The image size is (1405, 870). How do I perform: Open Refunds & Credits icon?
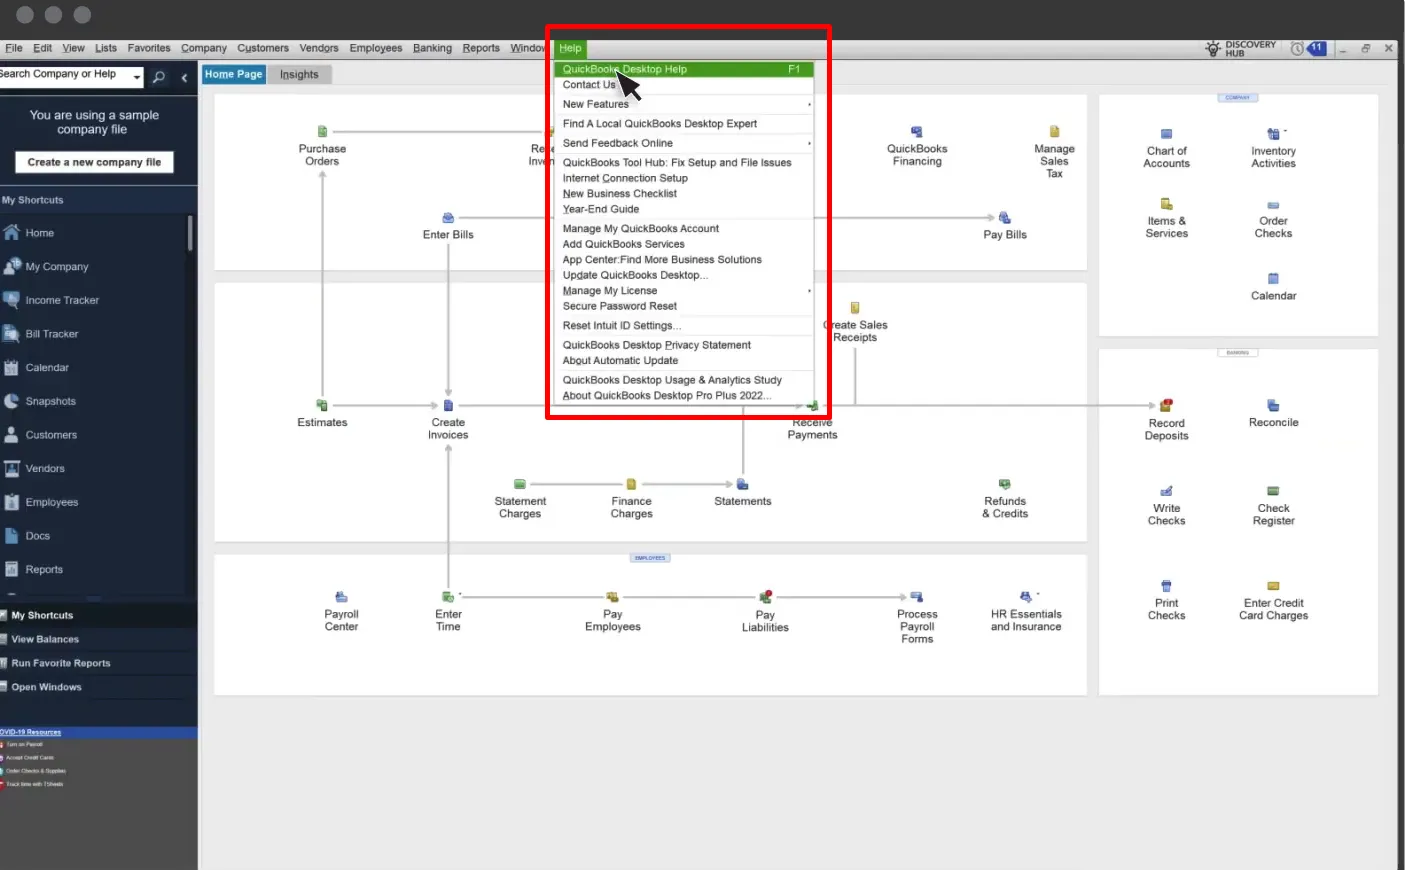[x=1005, y=484]
